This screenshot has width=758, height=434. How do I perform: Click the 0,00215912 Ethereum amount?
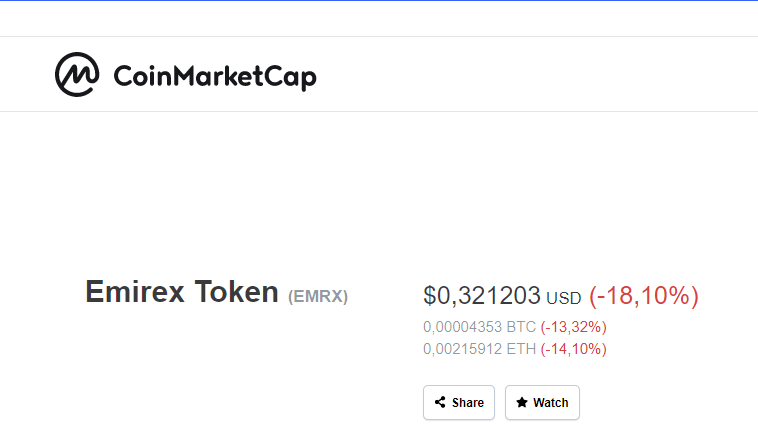point(464,349)
